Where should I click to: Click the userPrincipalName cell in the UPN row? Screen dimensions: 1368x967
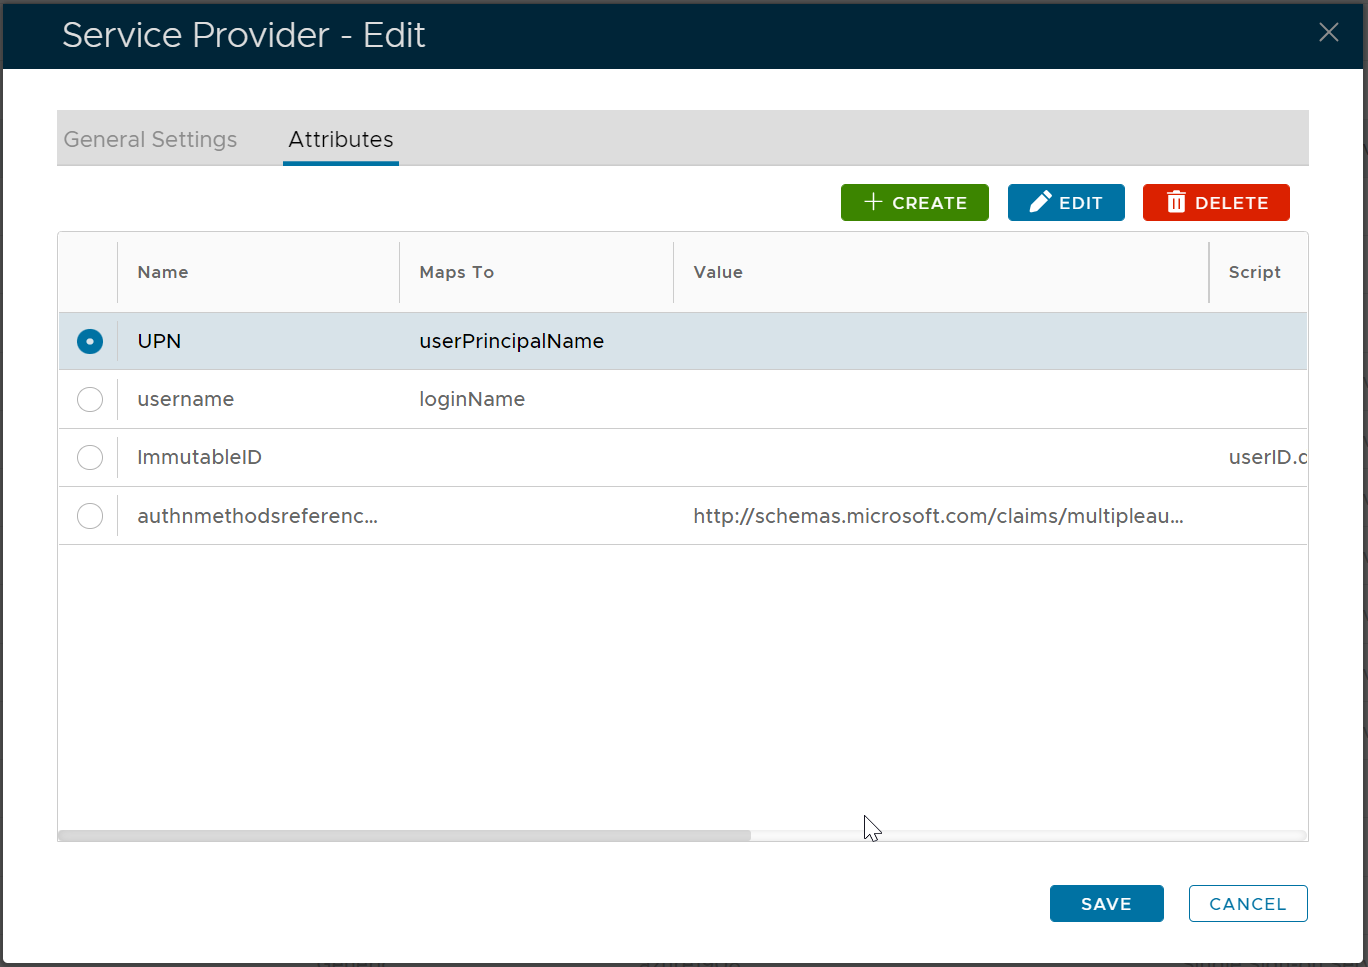512,341
